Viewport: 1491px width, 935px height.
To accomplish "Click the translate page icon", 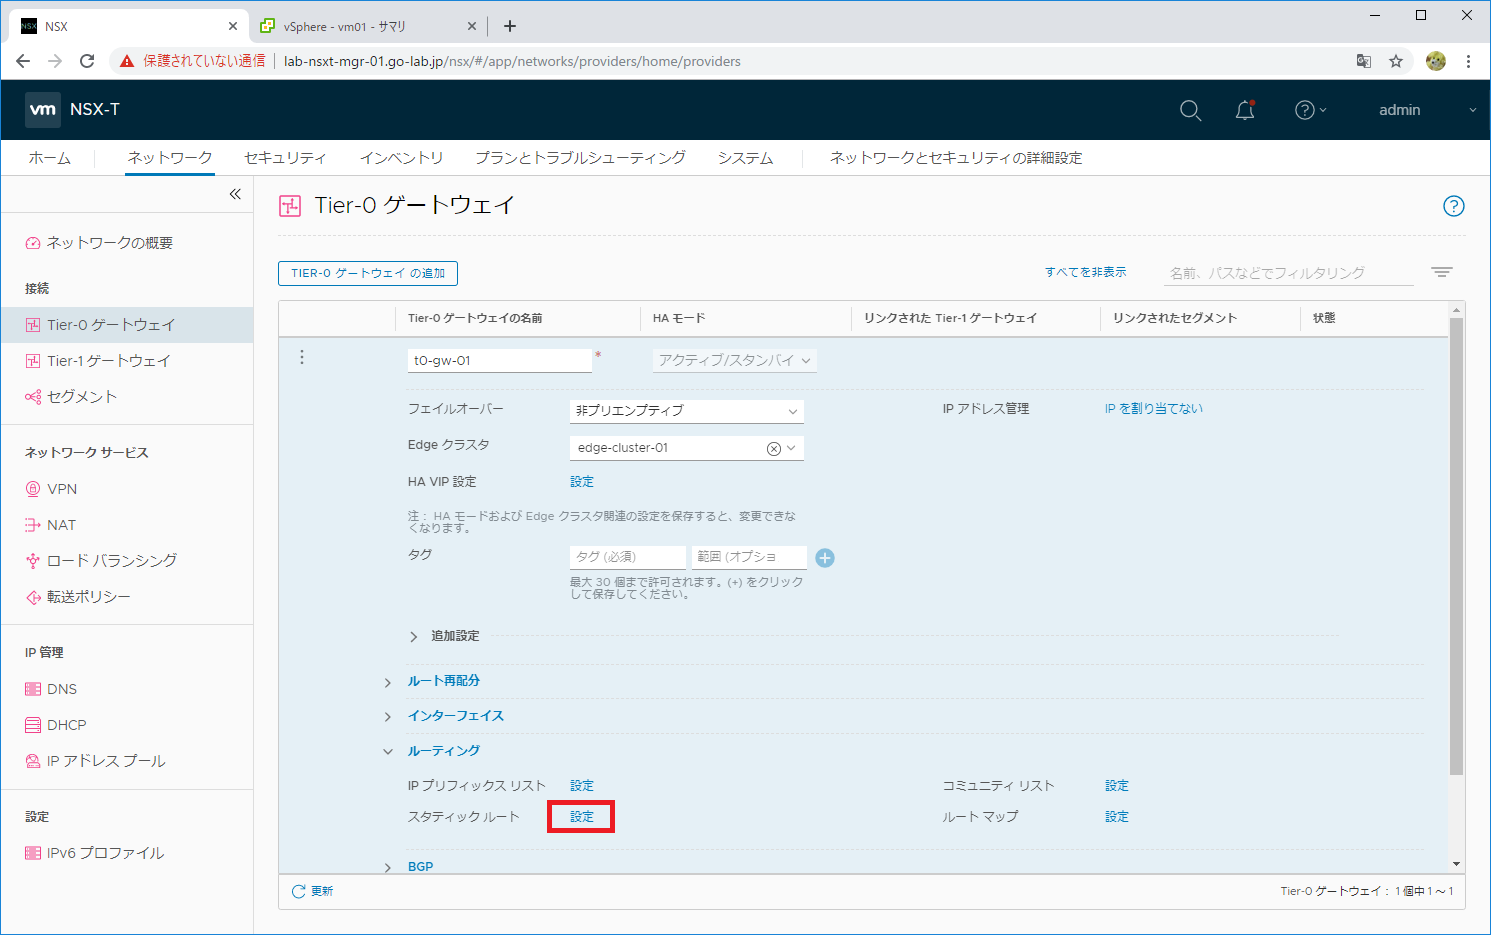I will point(1364,61).
